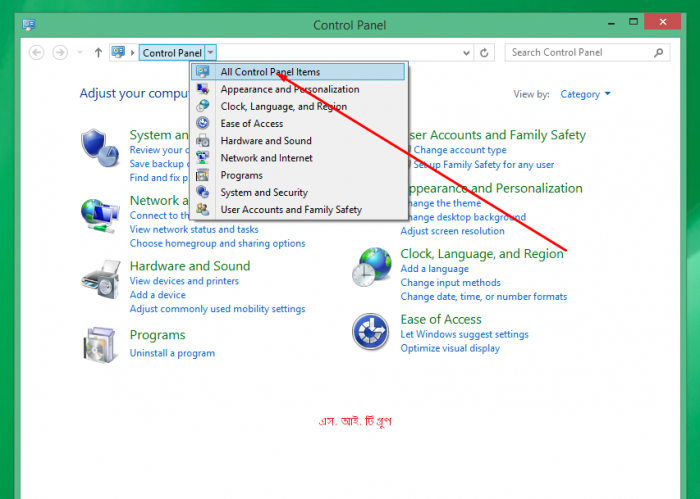The height and width of the screenshot is (499, 700).
Task: Click the Control Panel title bar system icon
Action: (29, 25)
